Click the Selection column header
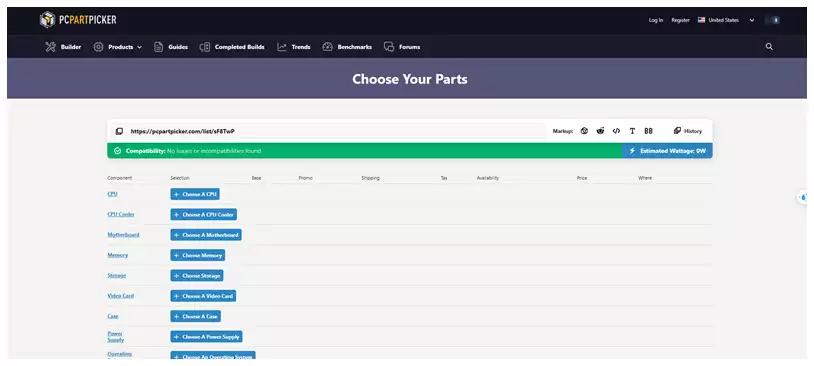The width and height of the screenshot is (814, 366). (180, 178)
